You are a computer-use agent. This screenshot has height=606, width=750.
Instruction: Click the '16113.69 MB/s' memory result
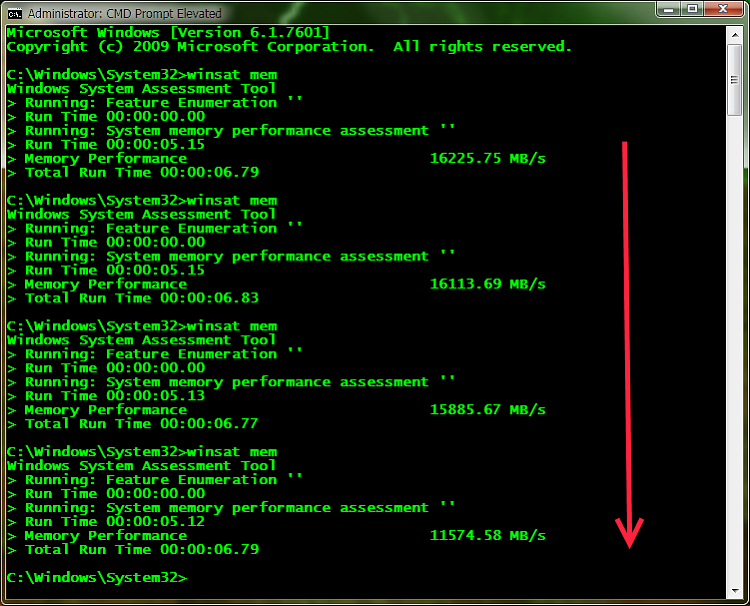(x=487, y=284)
